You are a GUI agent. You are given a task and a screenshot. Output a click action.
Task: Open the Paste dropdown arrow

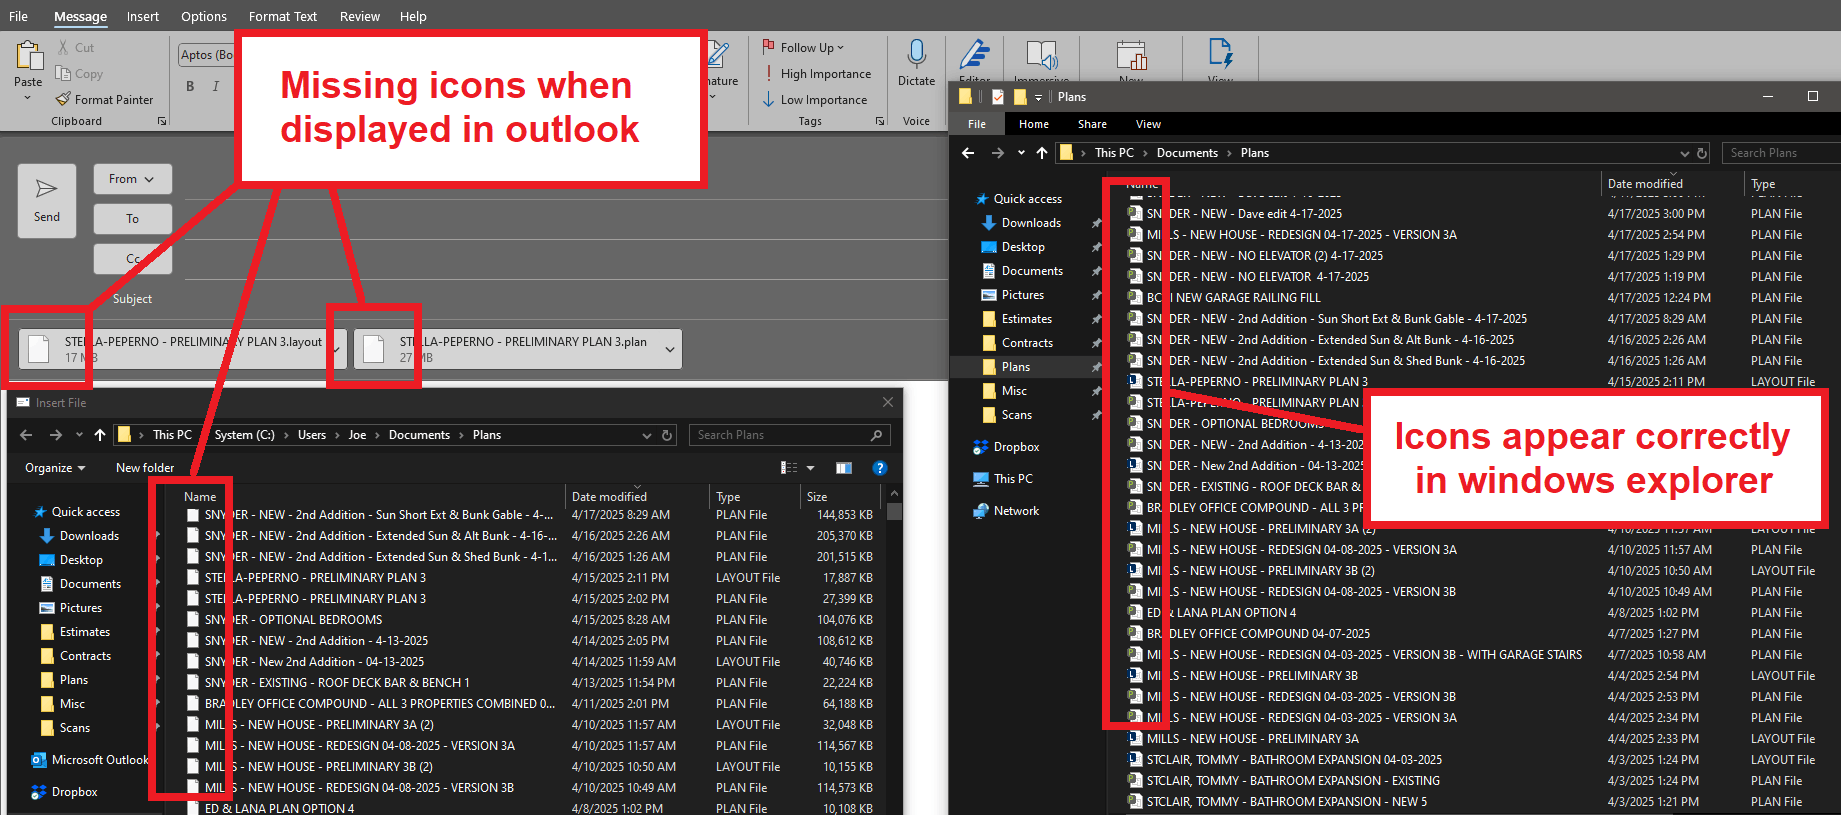[28, 98]
